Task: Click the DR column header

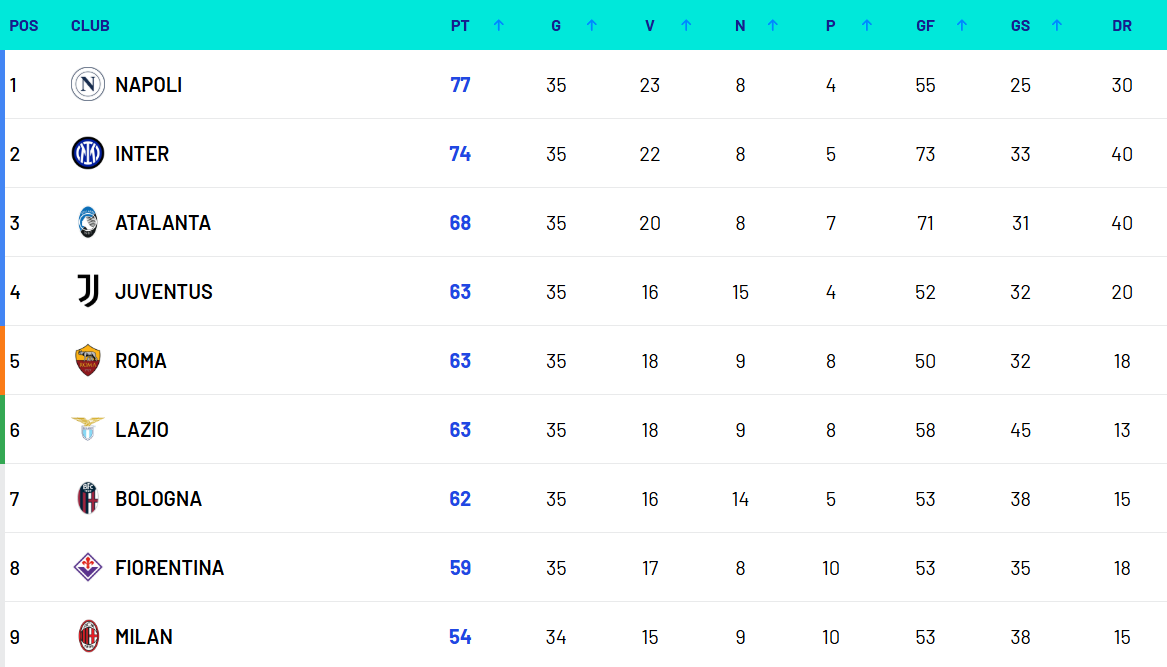Action: point(1122,25)
